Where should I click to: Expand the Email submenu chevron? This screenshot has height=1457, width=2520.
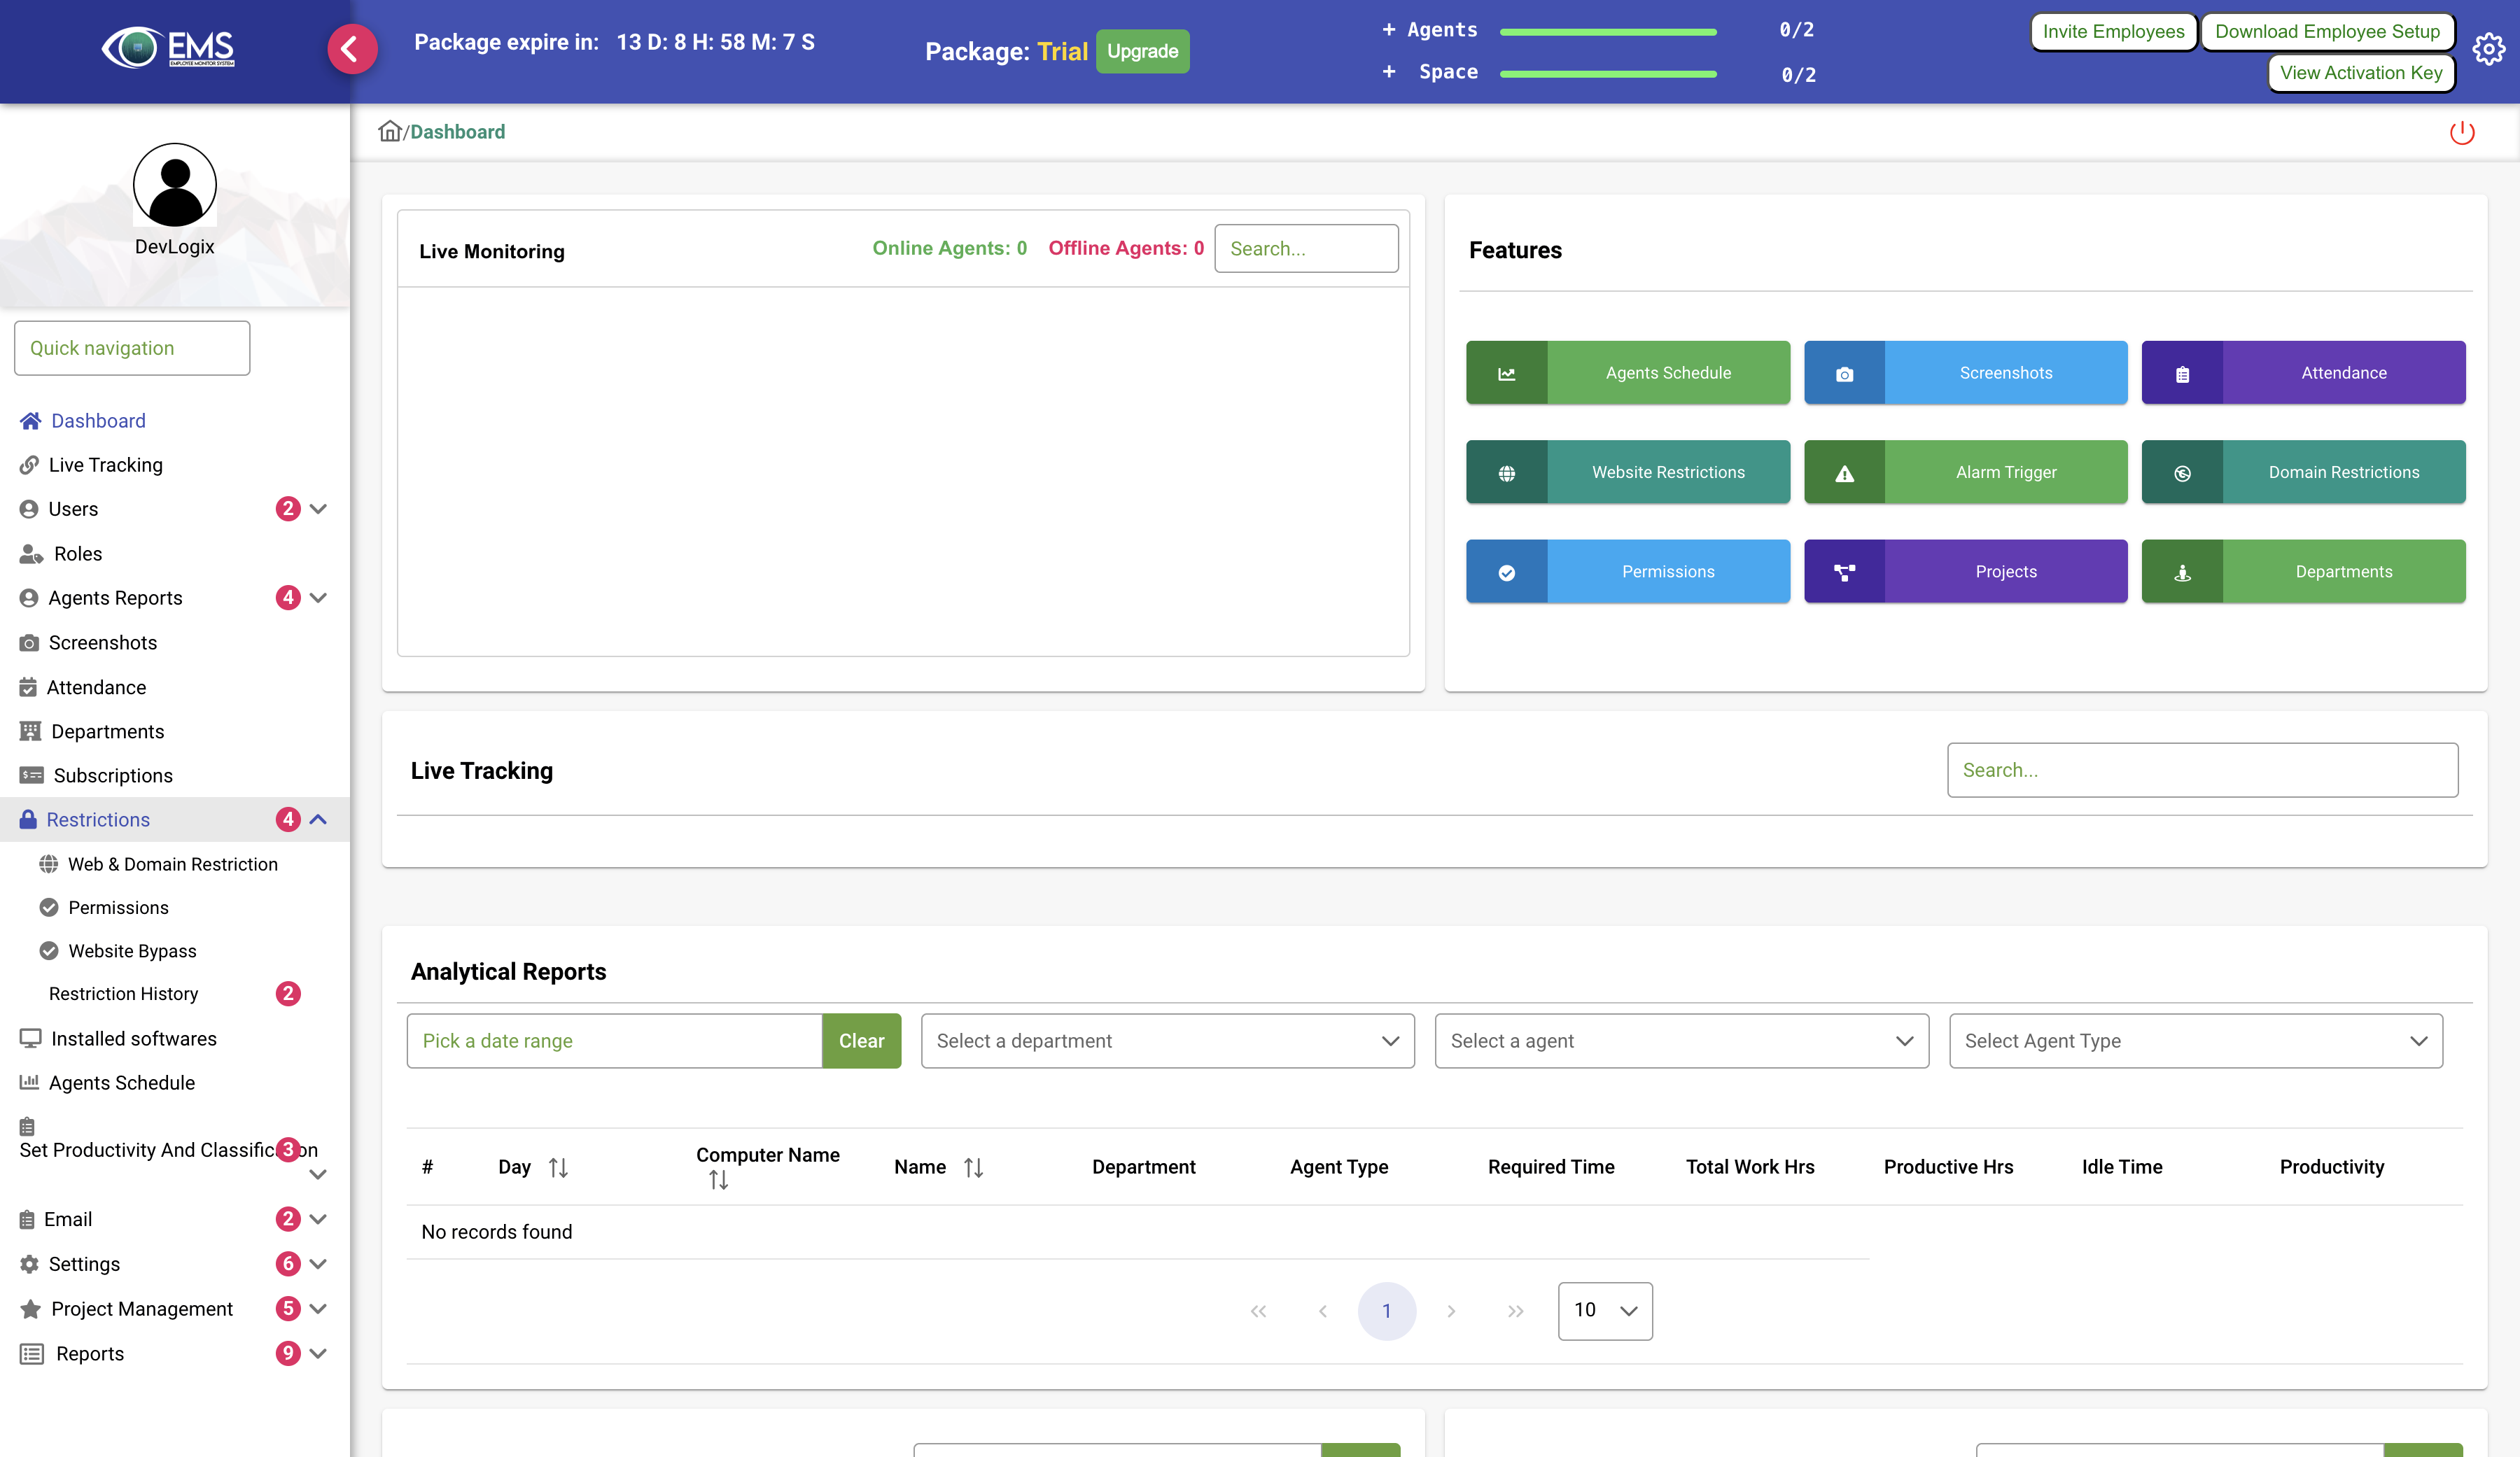point(318,1219)
